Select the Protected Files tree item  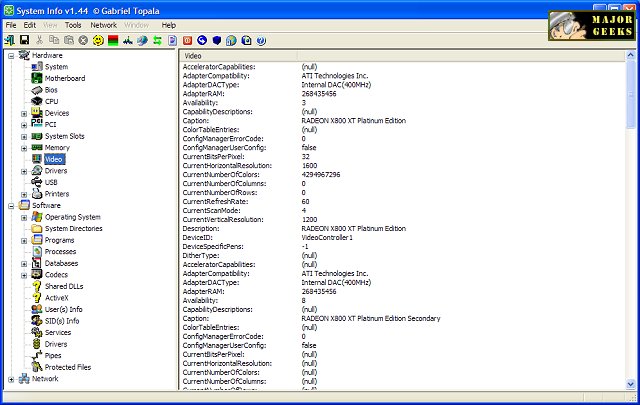pyautogui.click(x=68, y=367)
